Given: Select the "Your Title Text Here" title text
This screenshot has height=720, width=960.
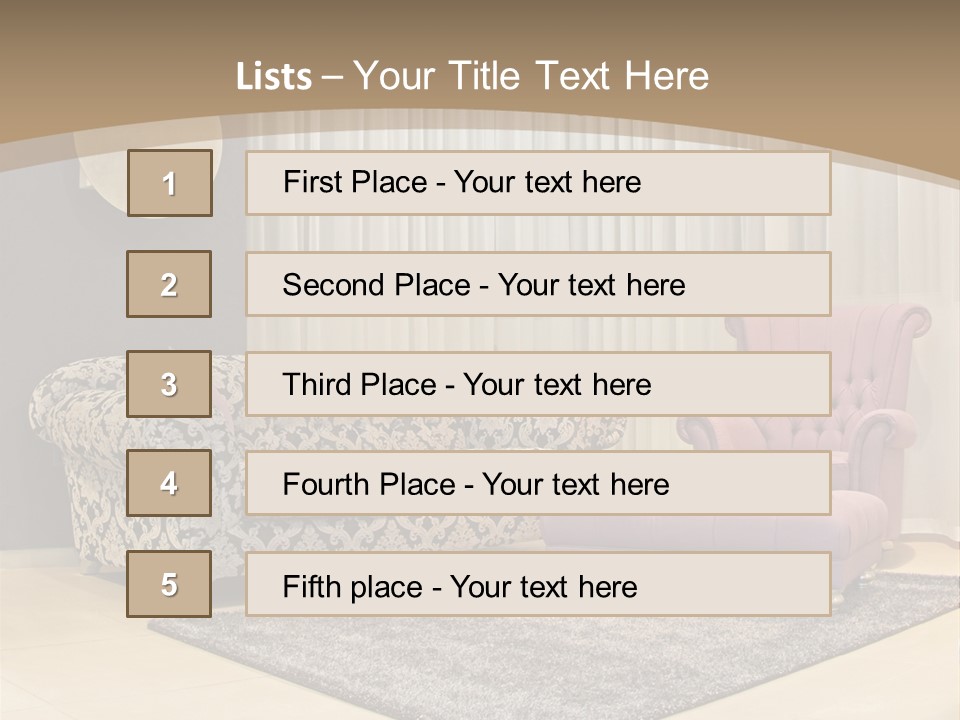Looking at the screenshot, I should pos(531,76).
